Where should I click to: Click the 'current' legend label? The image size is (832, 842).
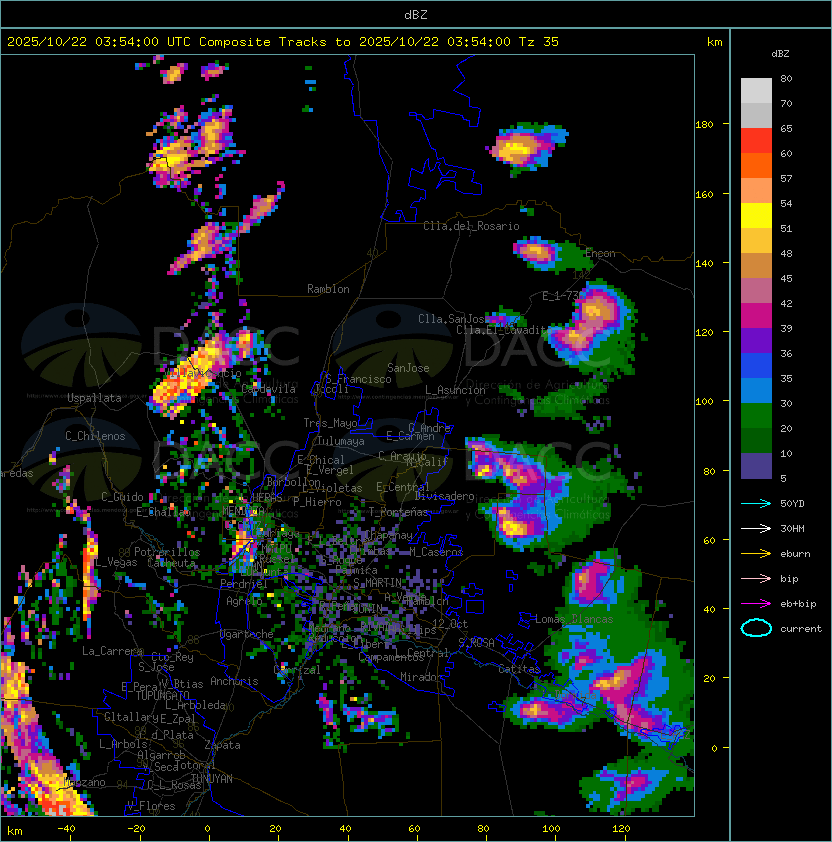[801, 629]
